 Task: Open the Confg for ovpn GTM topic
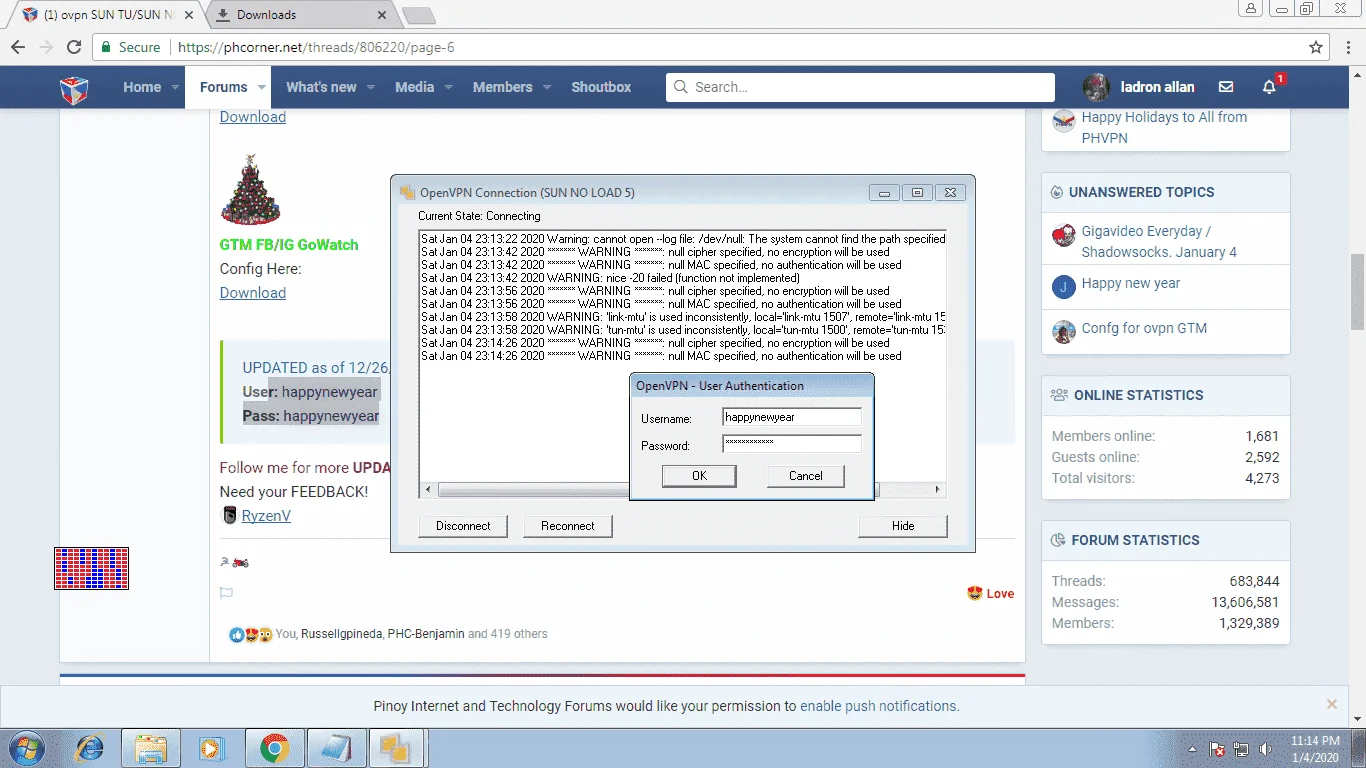(x=1144, y=328)
